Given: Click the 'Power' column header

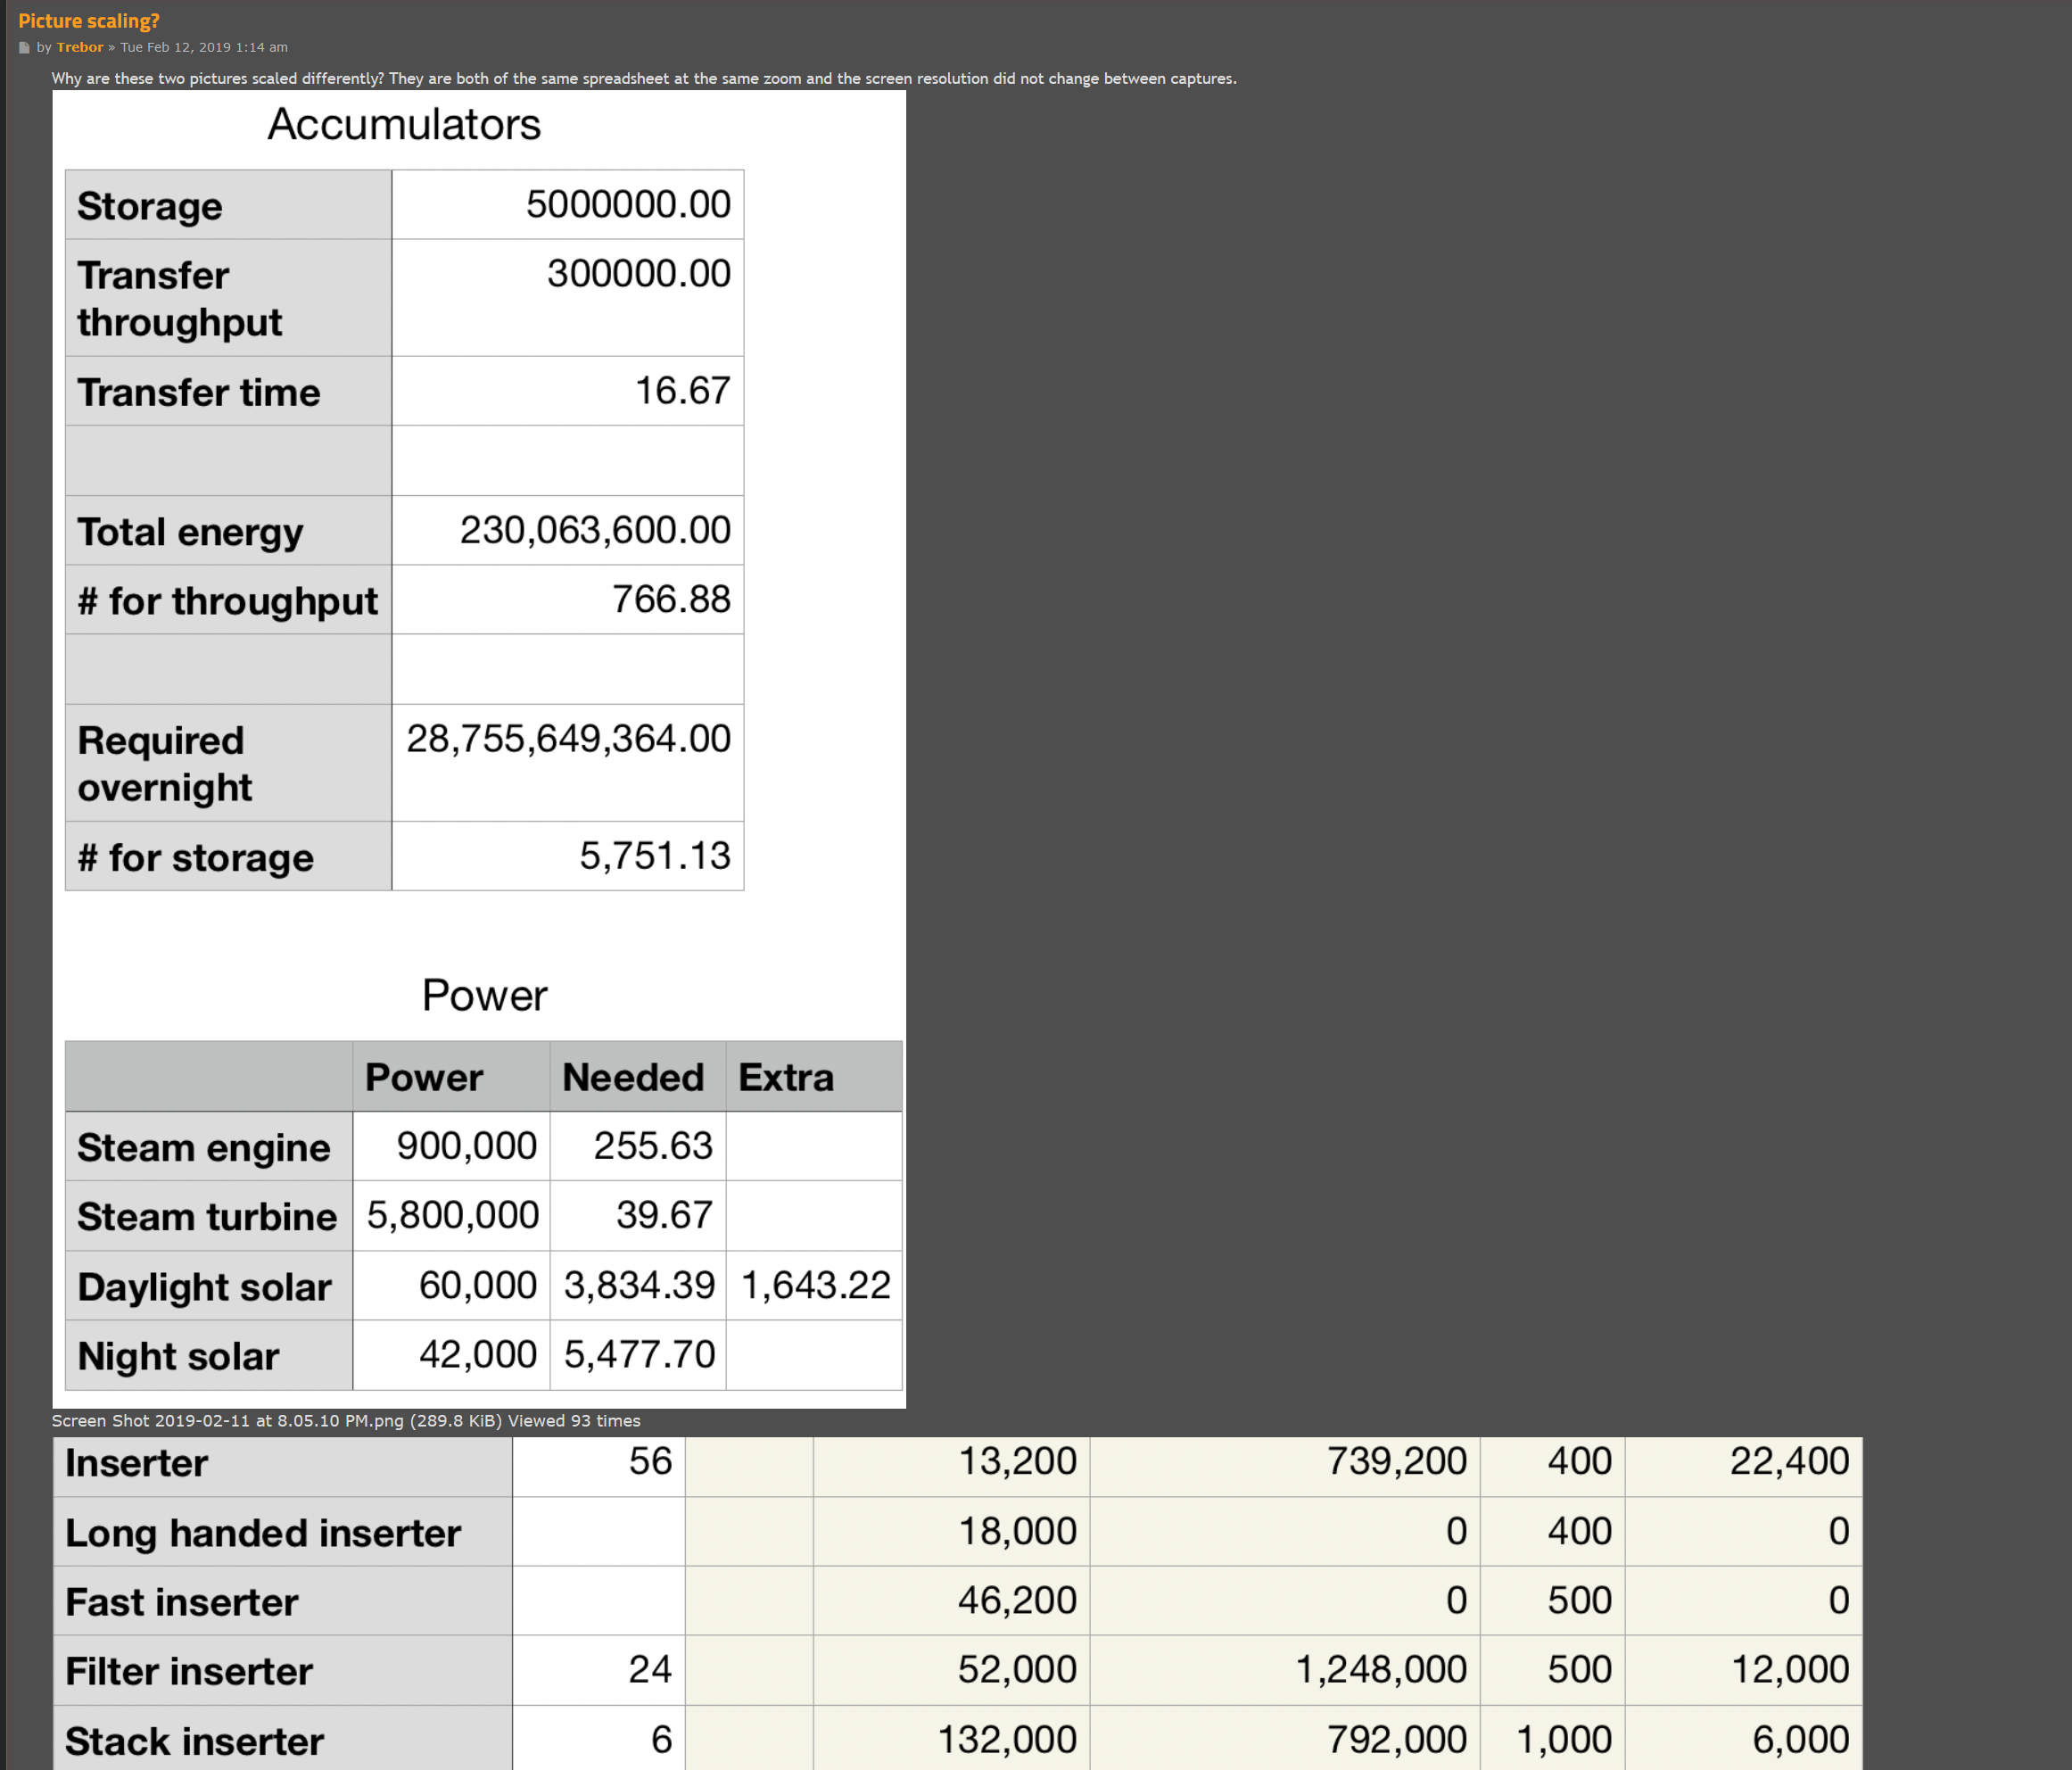Looking at the screenshot, I should [424, 1077].
